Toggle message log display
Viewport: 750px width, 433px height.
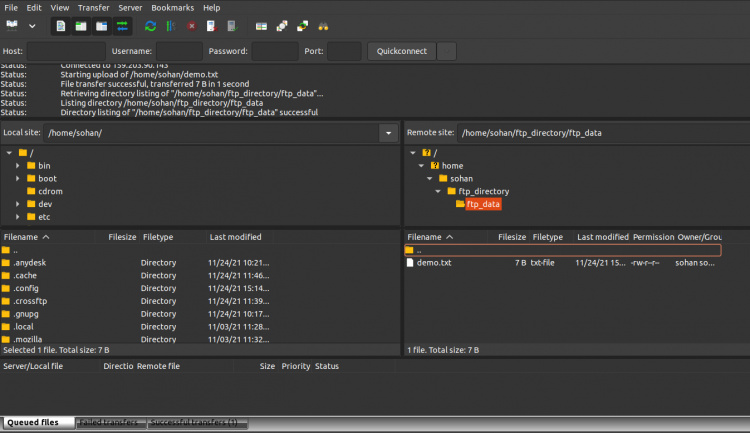(x=60, y=26)
